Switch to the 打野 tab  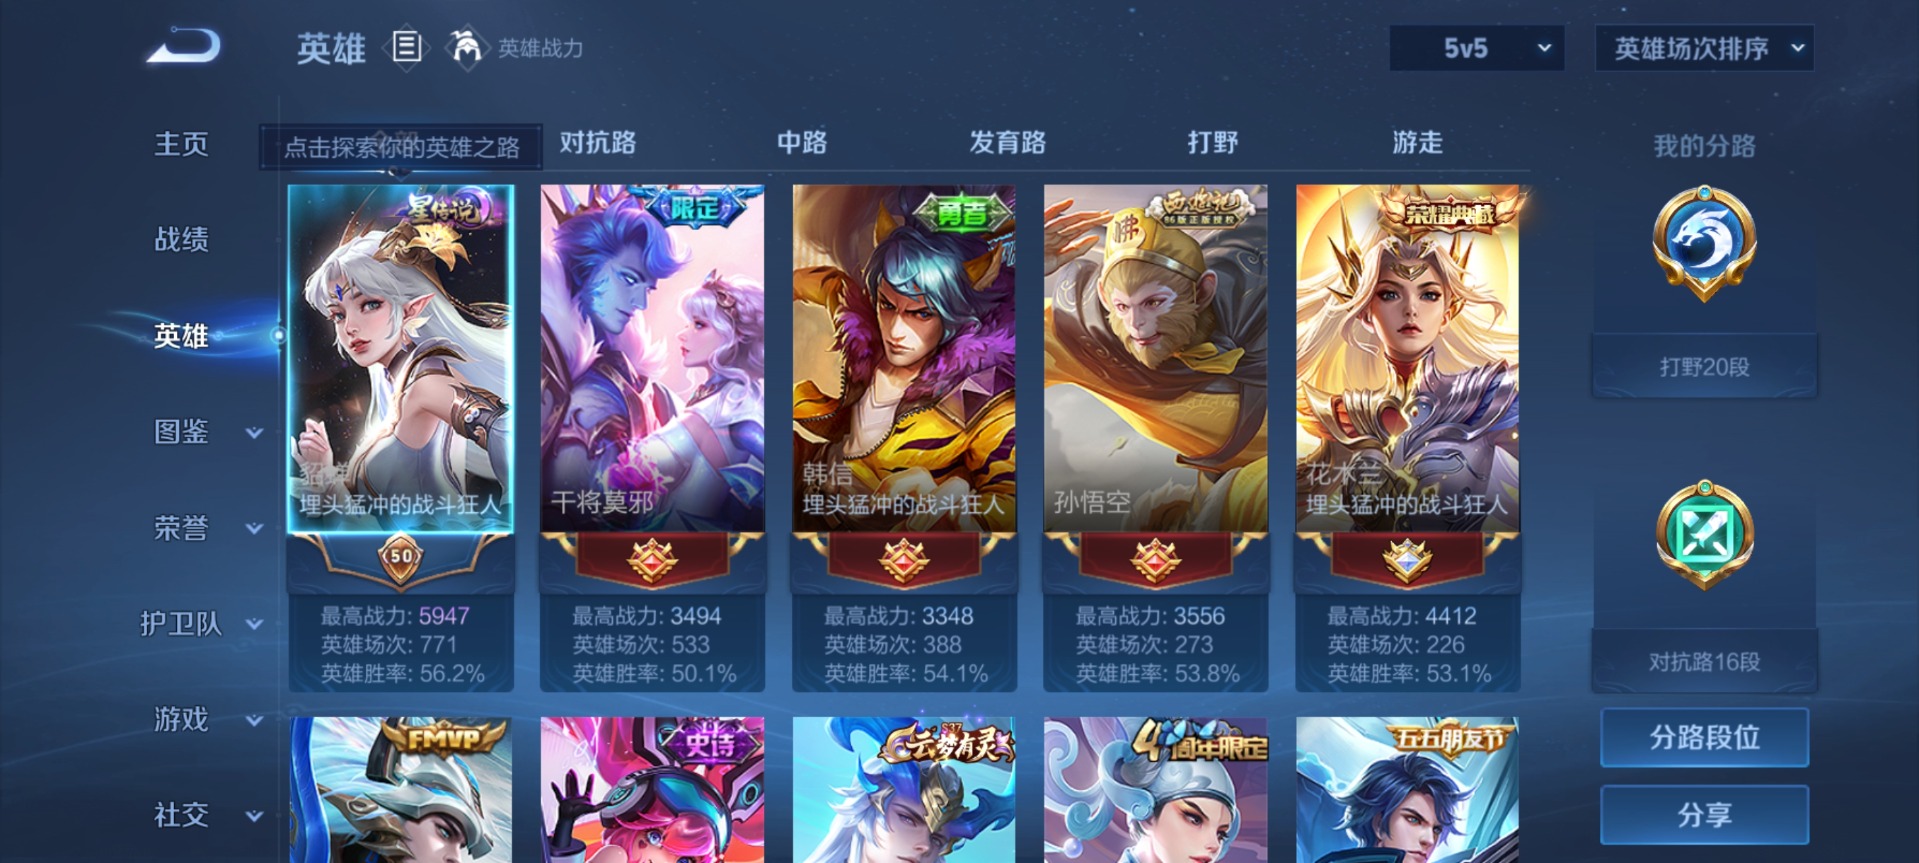pyautogui.click(x=1213, y=143)
